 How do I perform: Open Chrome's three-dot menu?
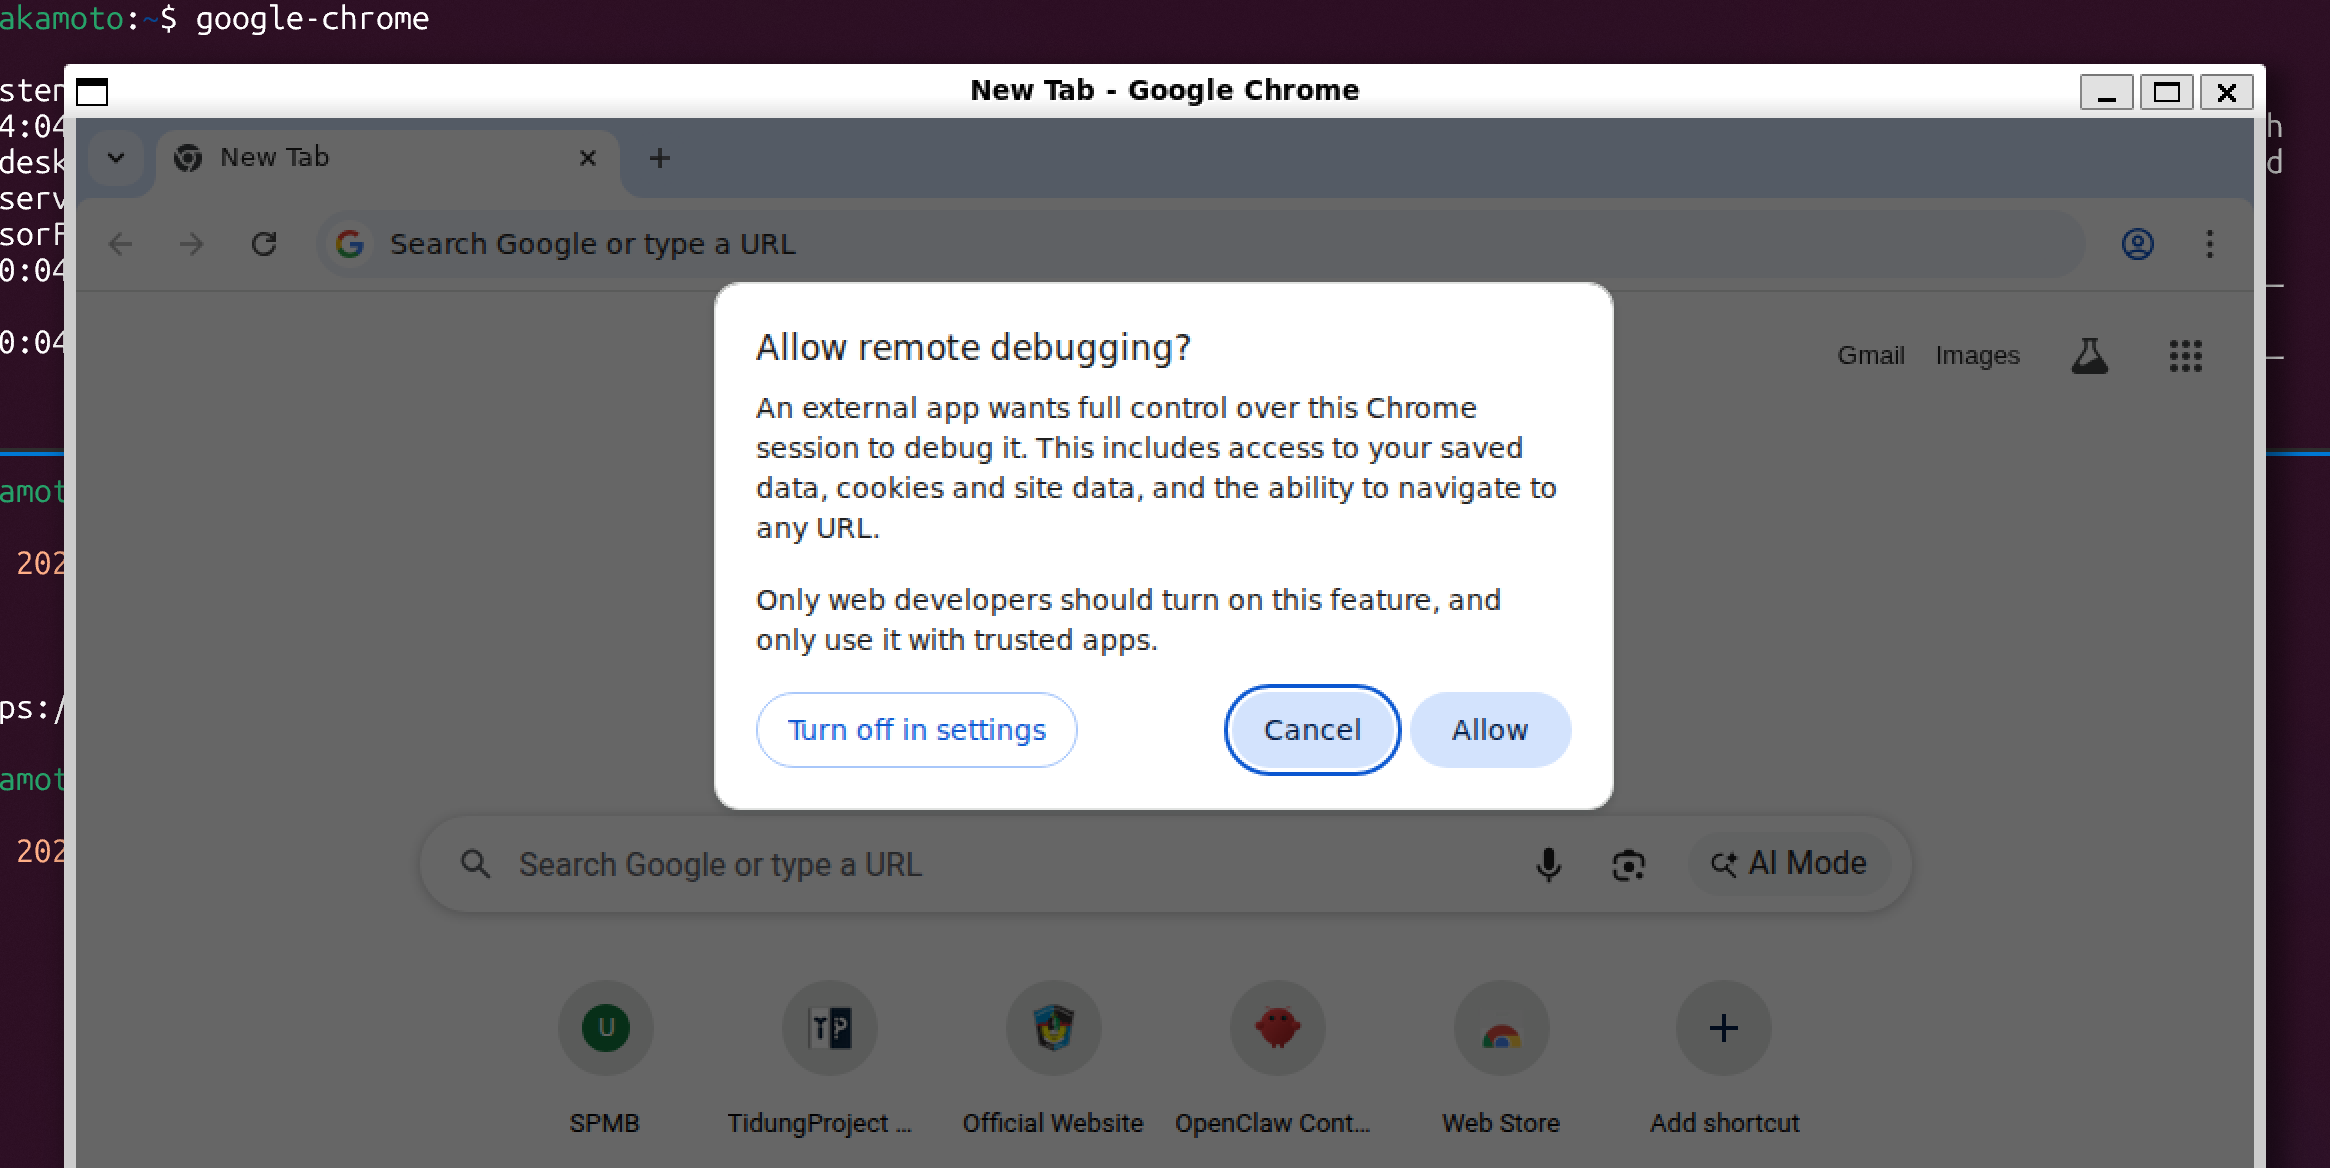2210,244
